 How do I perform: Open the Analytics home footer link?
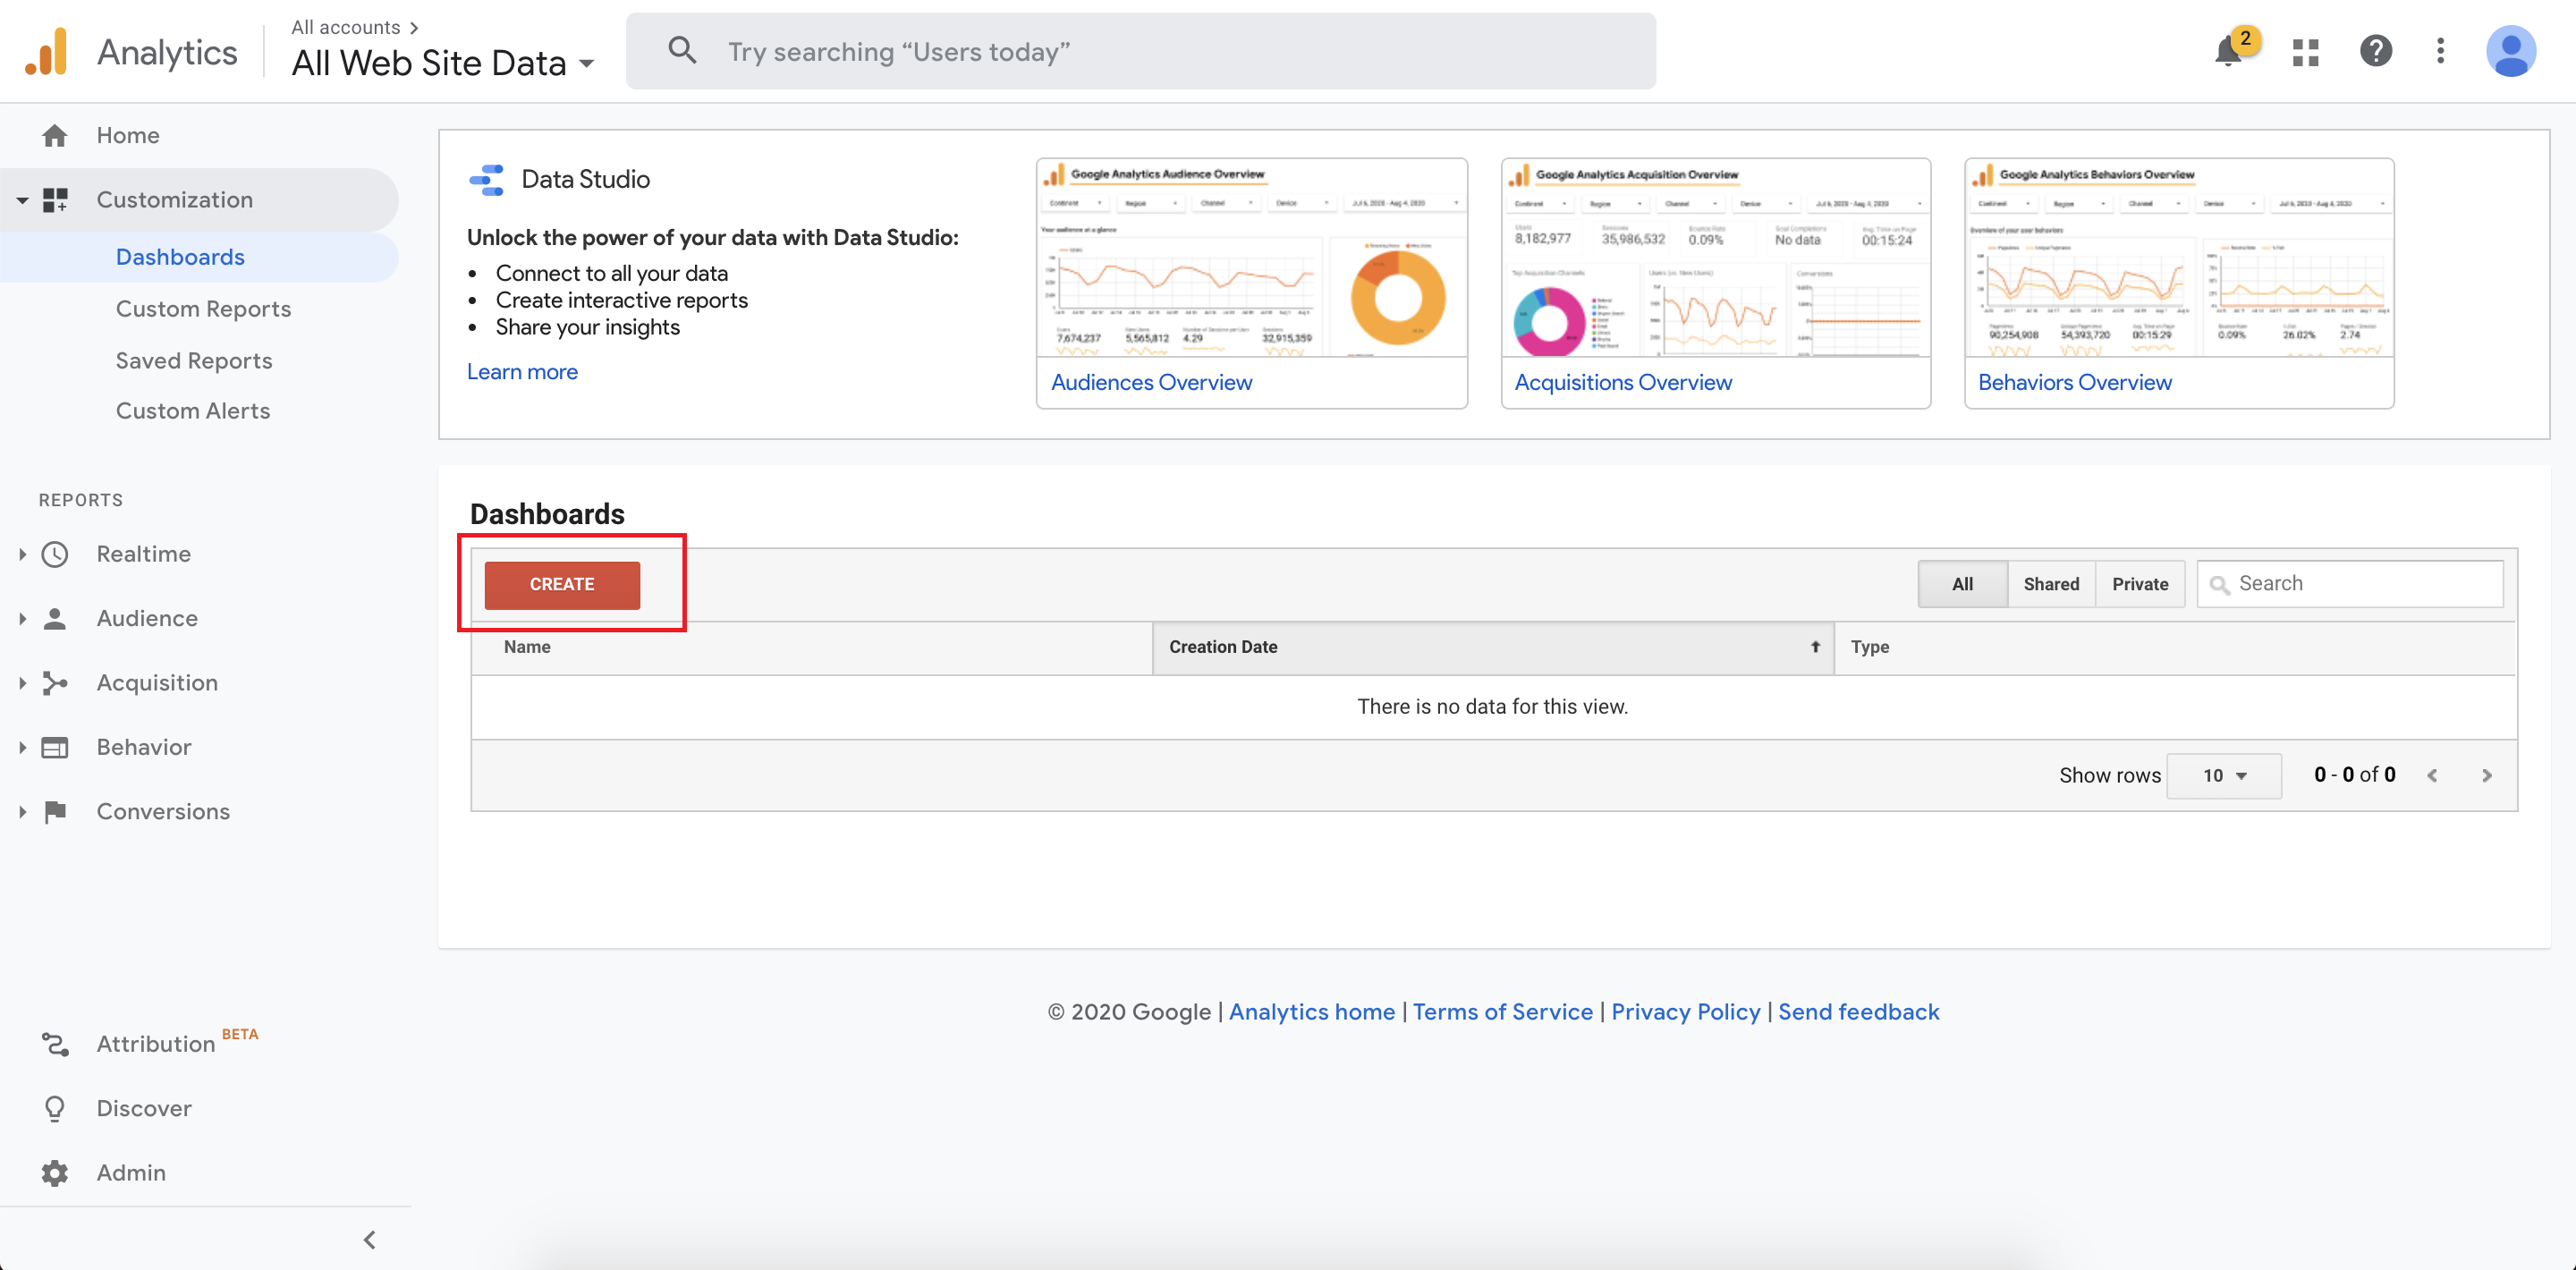tap(1311, 1012)
